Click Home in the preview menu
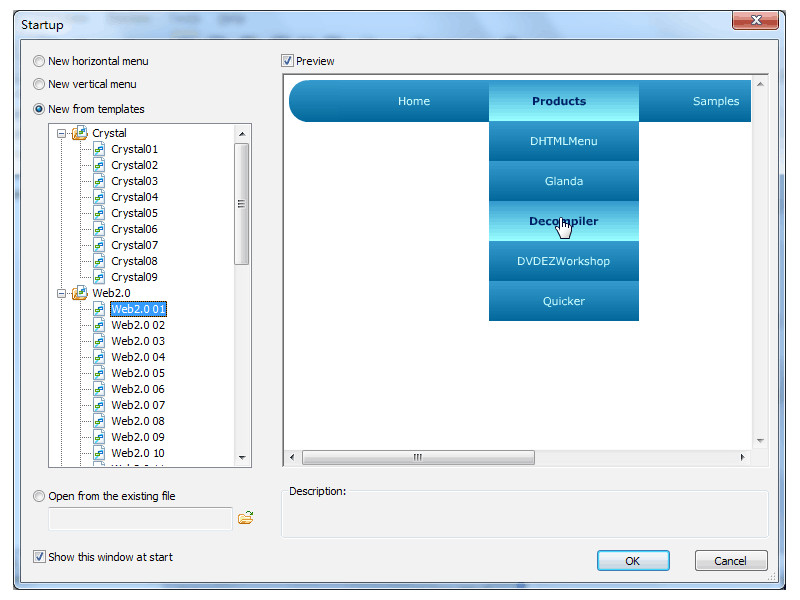This screenshot has height=600, width=800. (x=414, y=101)
